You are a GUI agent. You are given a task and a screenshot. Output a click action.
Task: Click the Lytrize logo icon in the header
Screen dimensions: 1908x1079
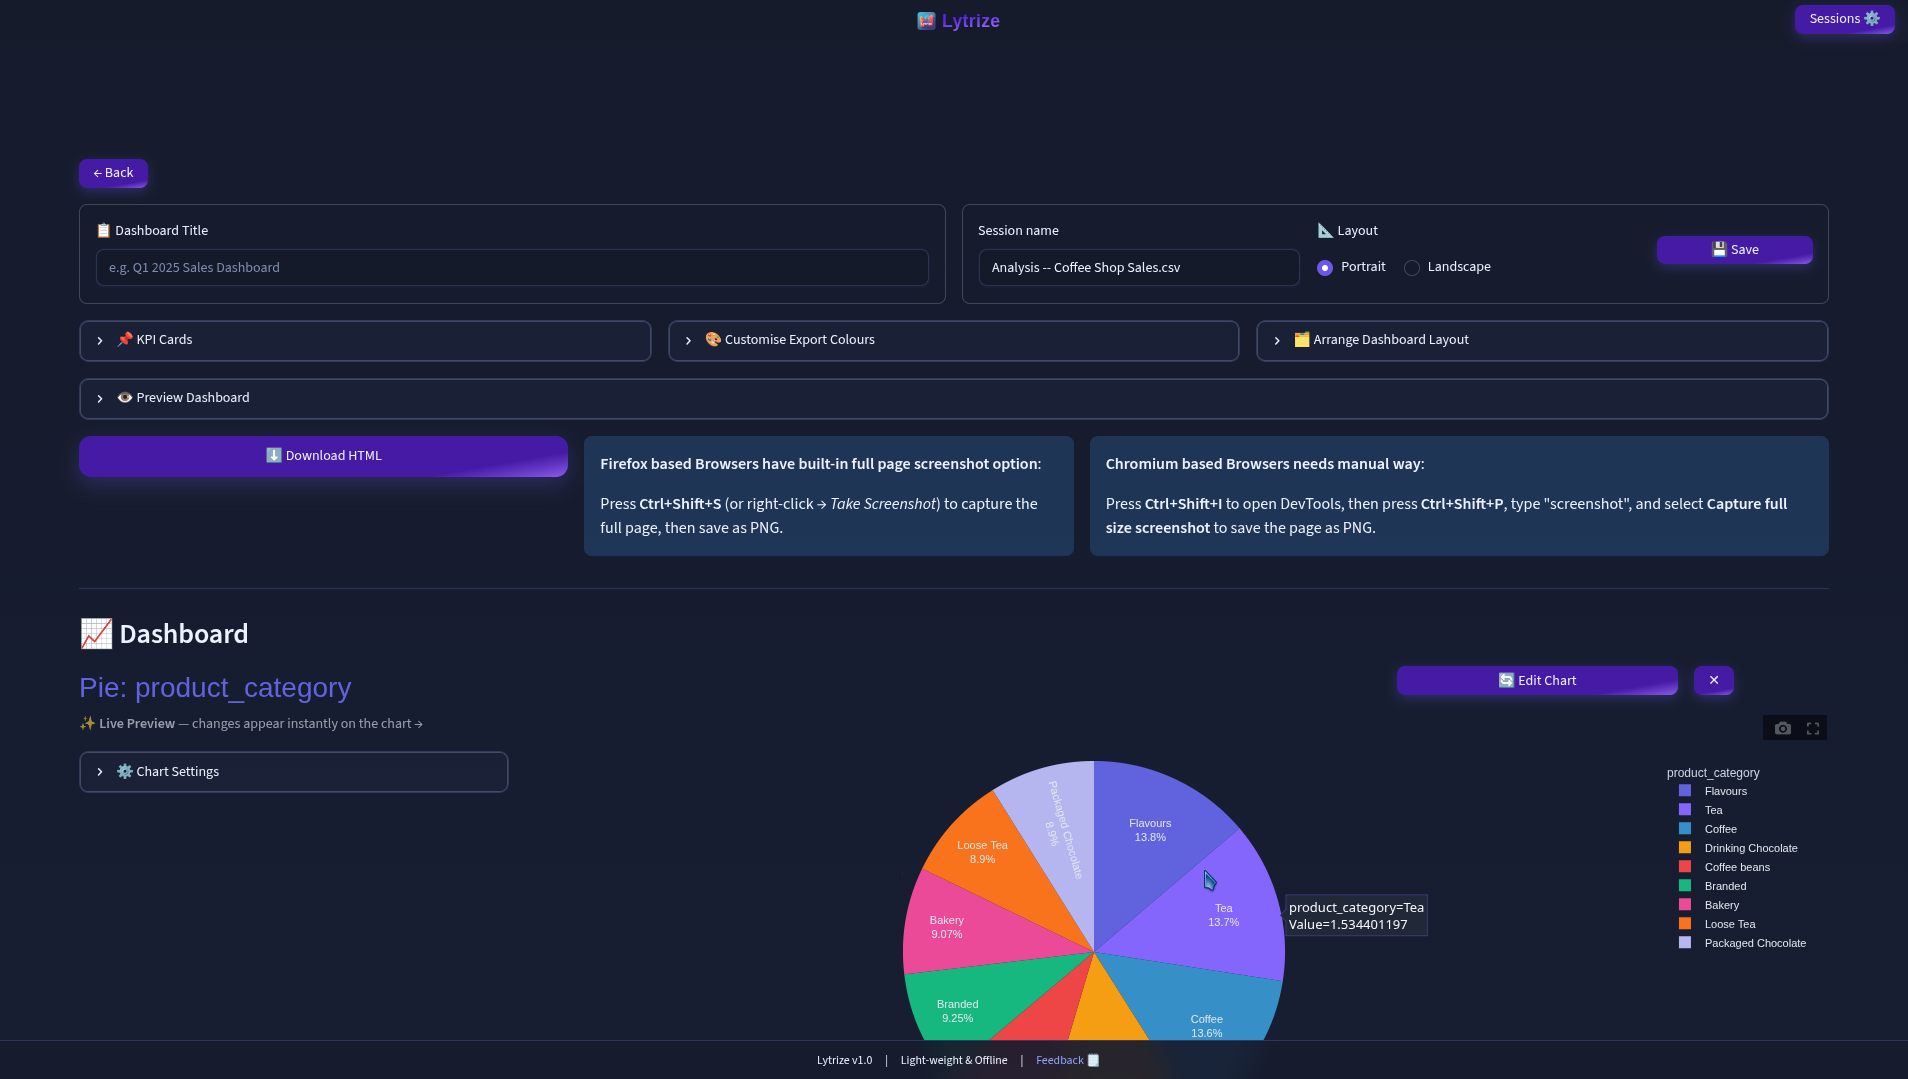tap(926, 21)
